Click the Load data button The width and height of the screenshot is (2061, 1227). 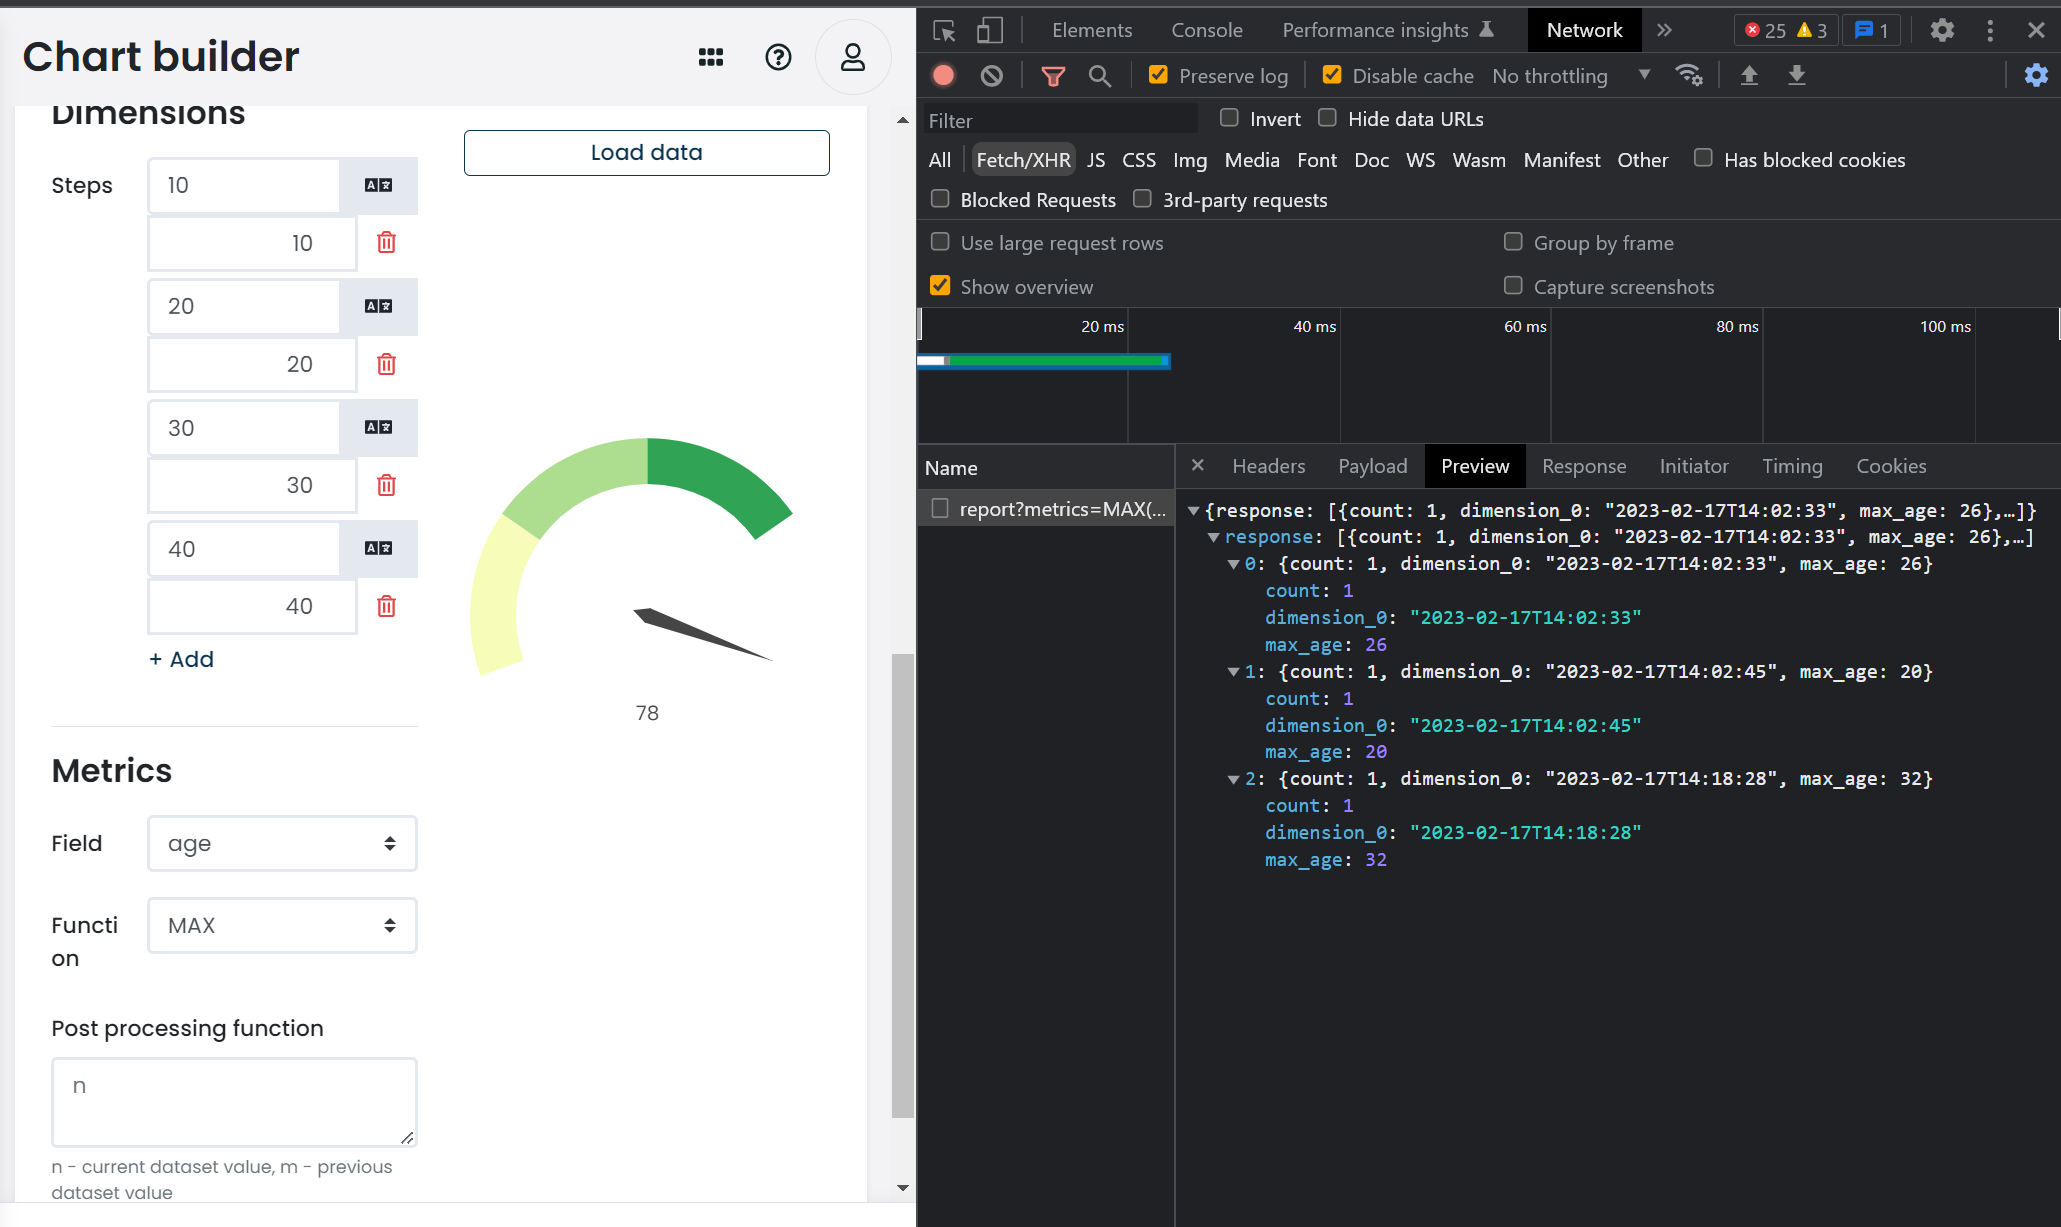(646, 153)
